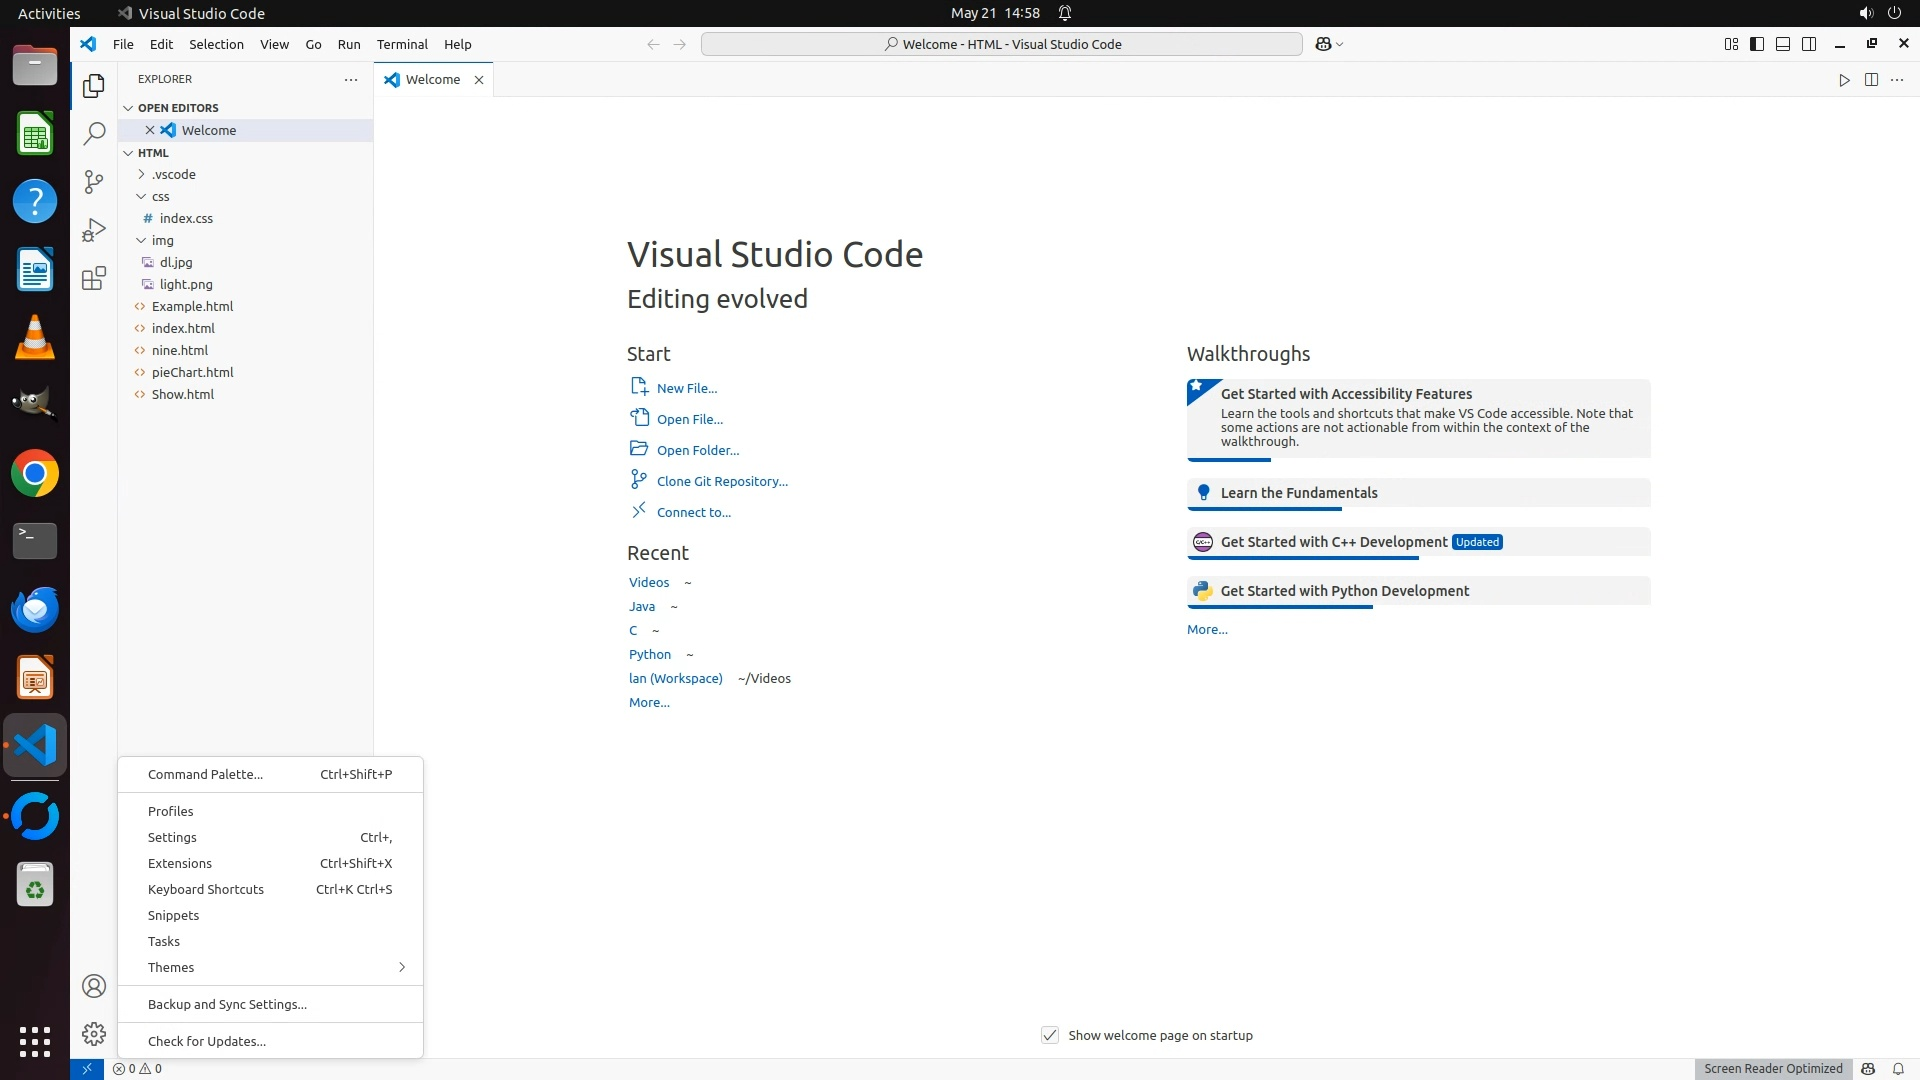Click the Run play icon in editor toolbar
Viewport: 1920px width, 1080px height.
[1844, 80]
